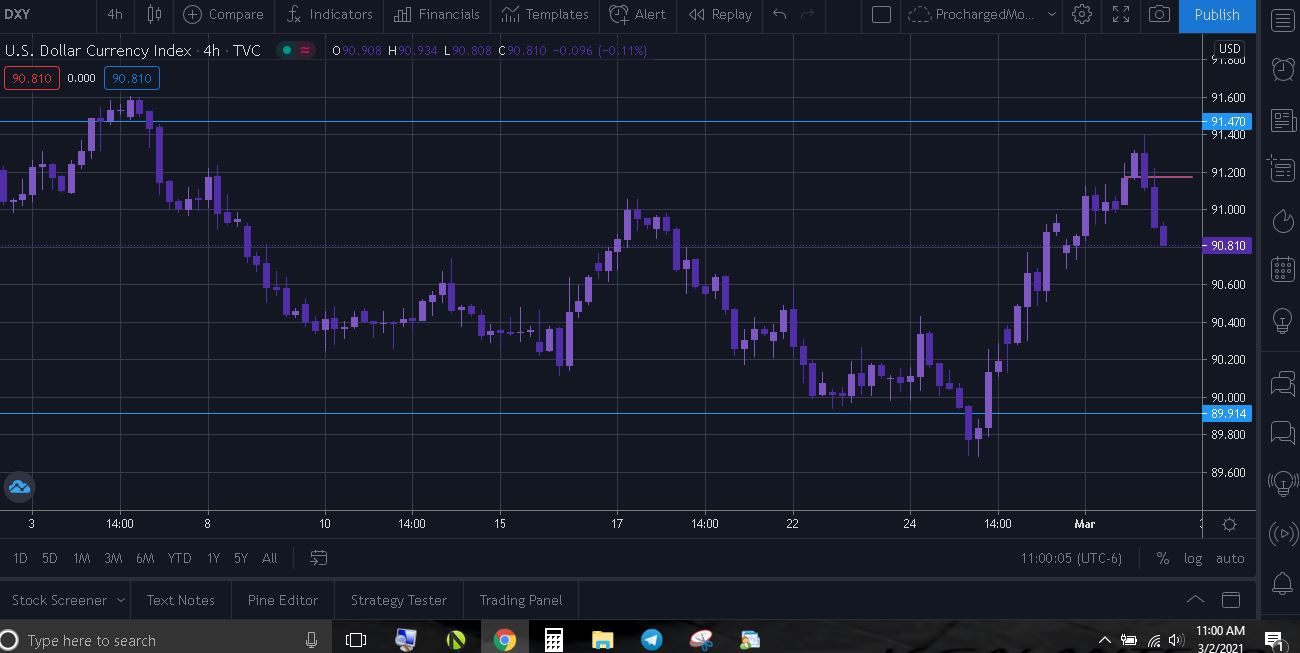This screenshot has height=653, width=1300.
Task: Open the streams broadcast icon
Action: 1282,533
